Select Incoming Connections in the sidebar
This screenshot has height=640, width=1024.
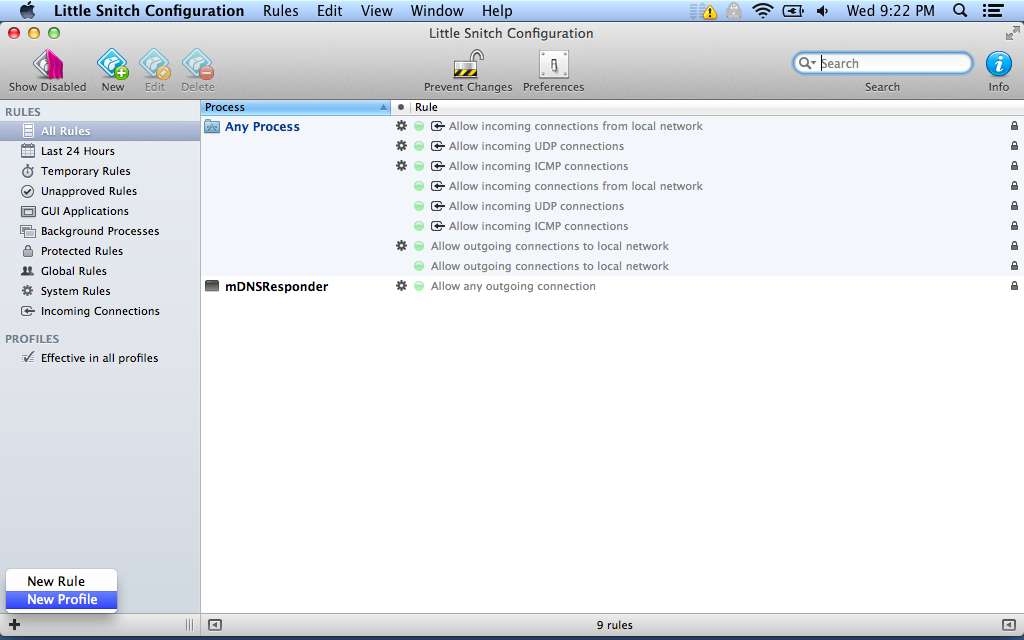(x=100, y=312)
